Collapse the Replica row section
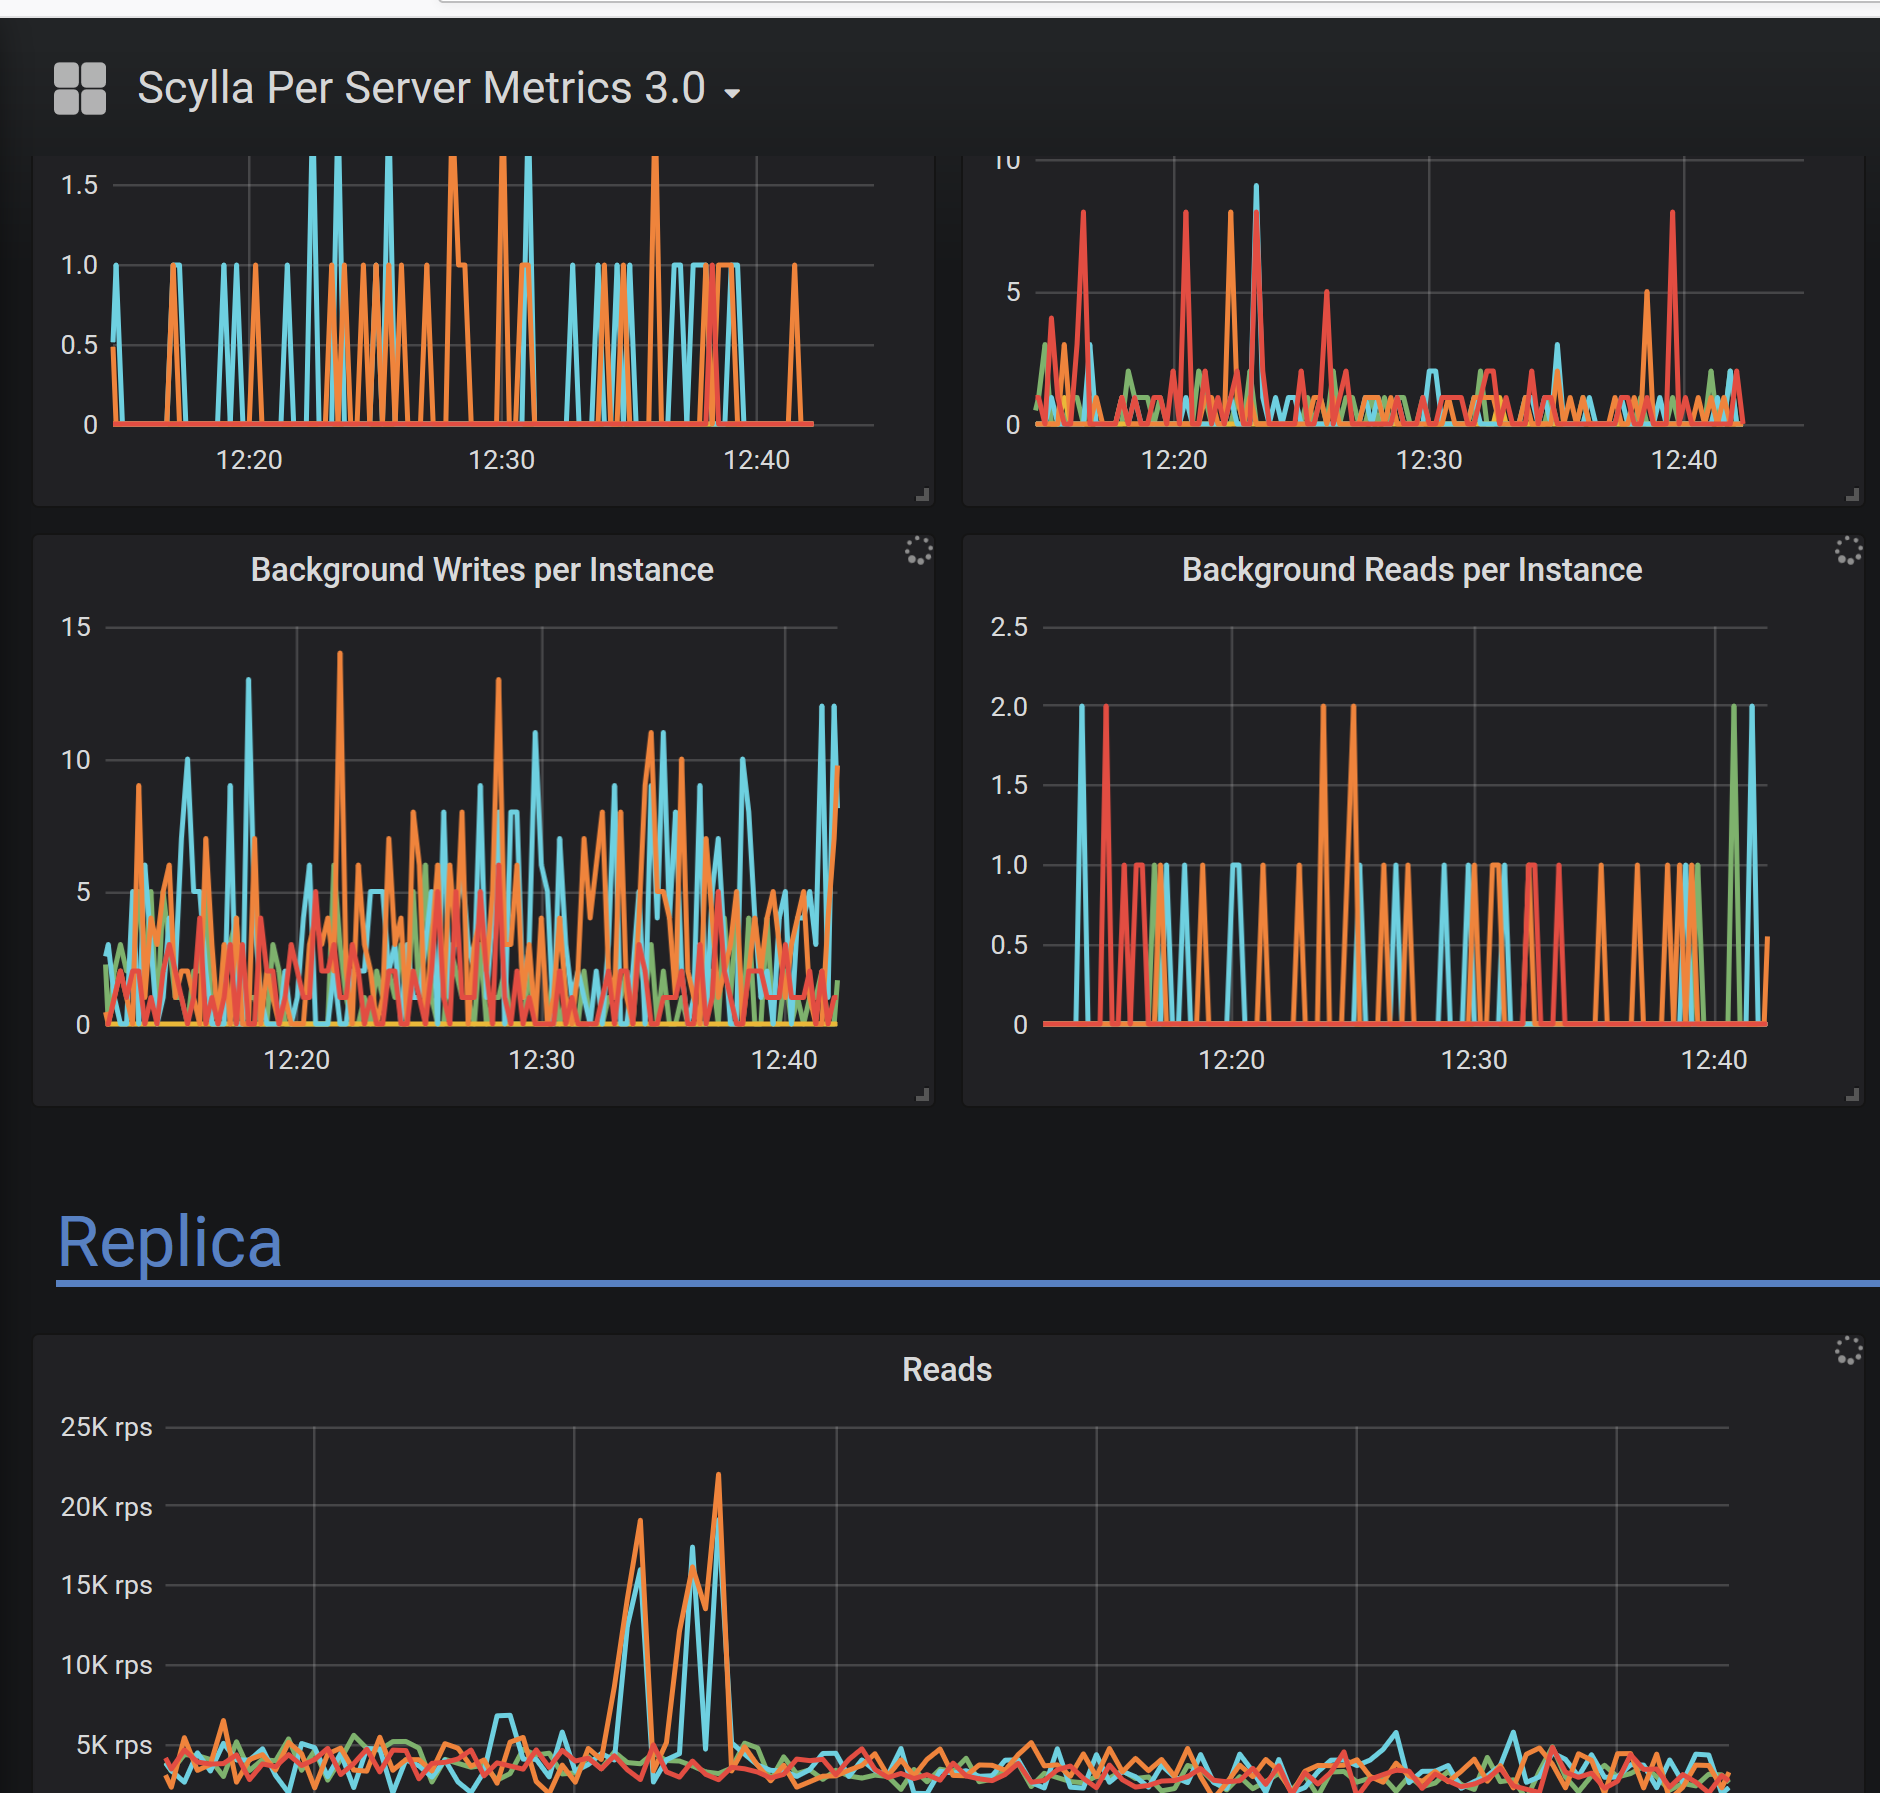1880x1793 pixels. tap(170, 1241)
